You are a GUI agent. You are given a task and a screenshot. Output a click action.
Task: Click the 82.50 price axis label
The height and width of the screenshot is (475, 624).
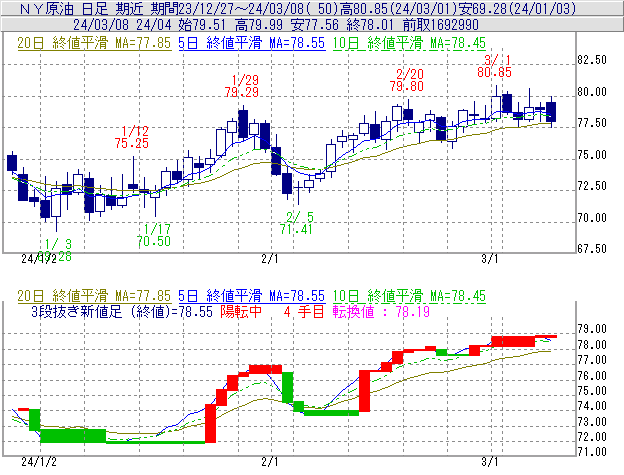point(592,60)
